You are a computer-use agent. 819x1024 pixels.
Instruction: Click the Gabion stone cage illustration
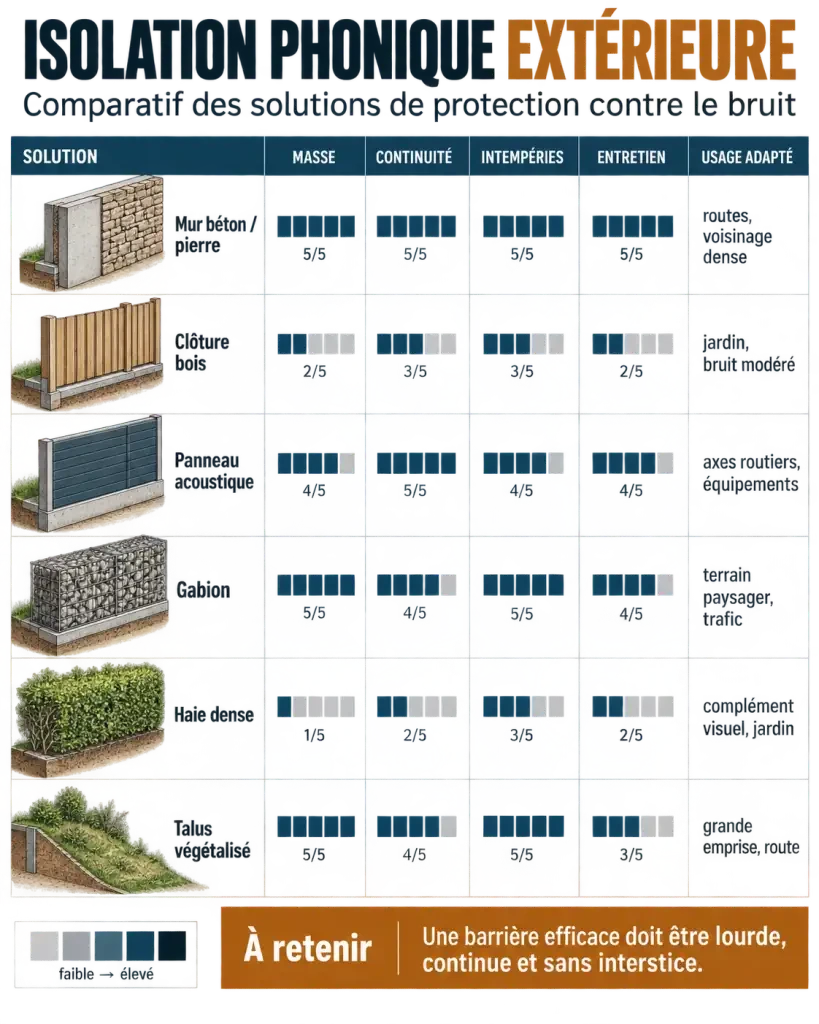[x=90, y=596]
